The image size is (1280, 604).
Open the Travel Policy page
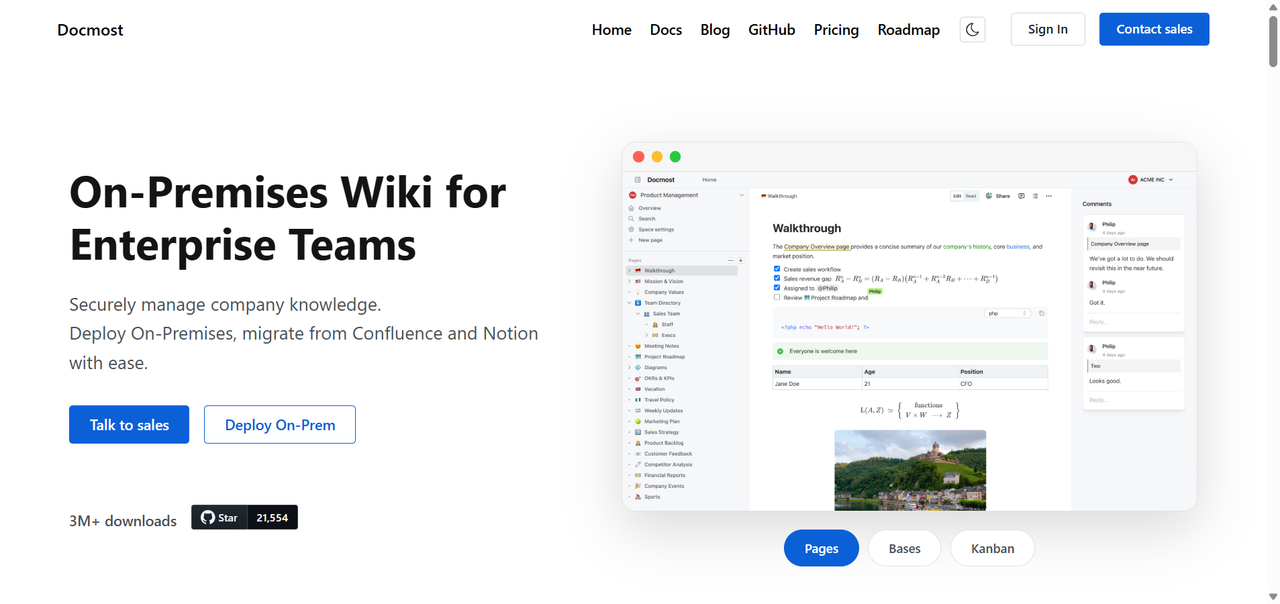pos(659,400)
